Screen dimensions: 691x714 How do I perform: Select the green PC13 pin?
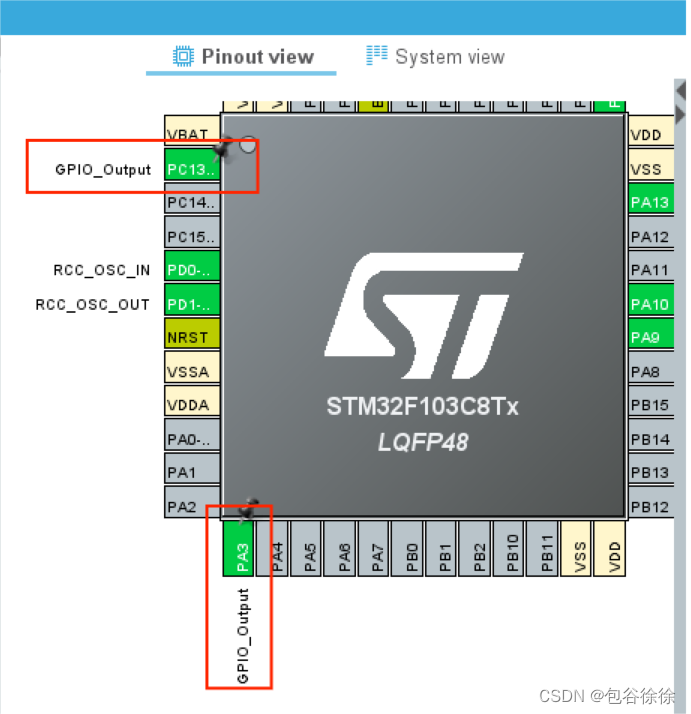point(192,164)
